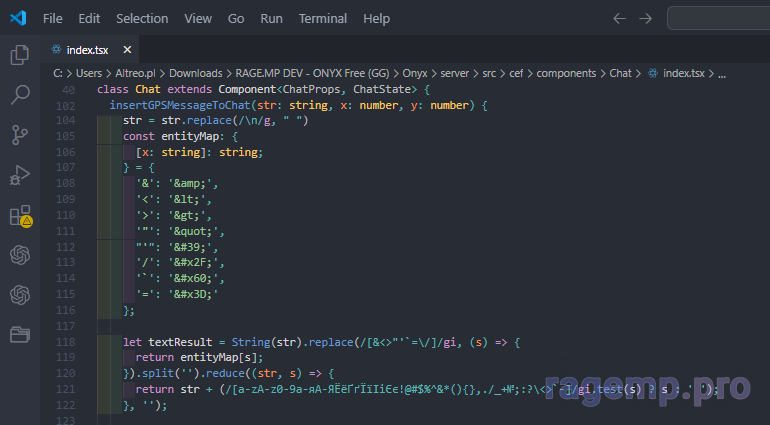Viewport: 770px width, 425px height.
Task: Expand the 'Downloads' breadcrumb
Action: click(196, 73)
